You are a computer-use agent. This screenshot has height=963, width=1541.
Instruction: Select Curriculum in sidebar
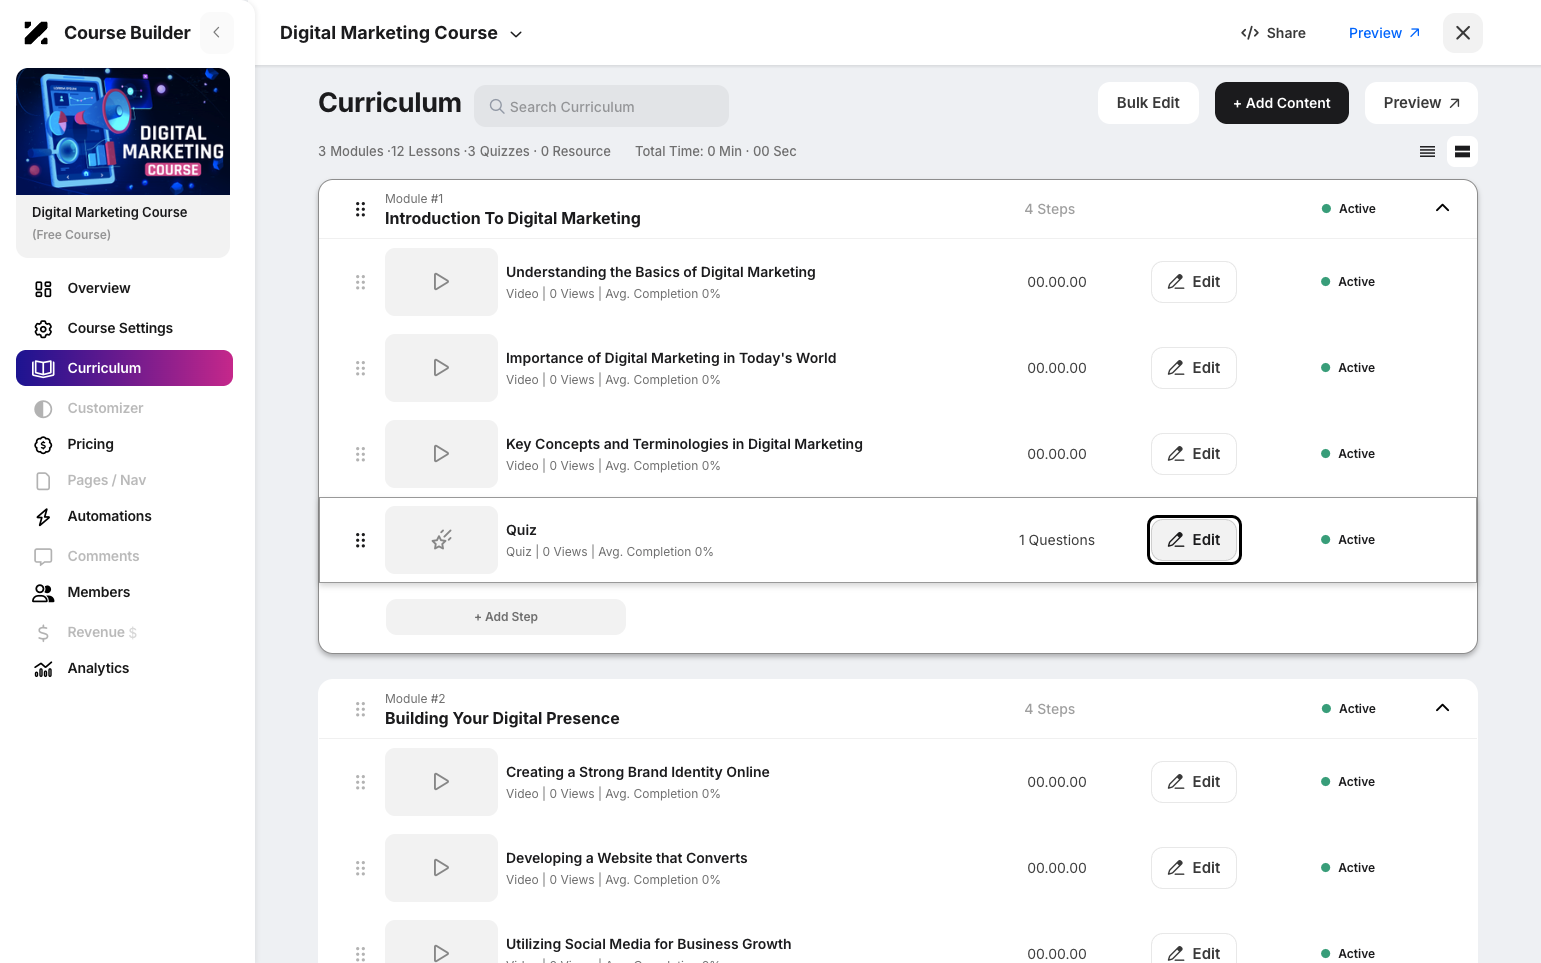124,368
